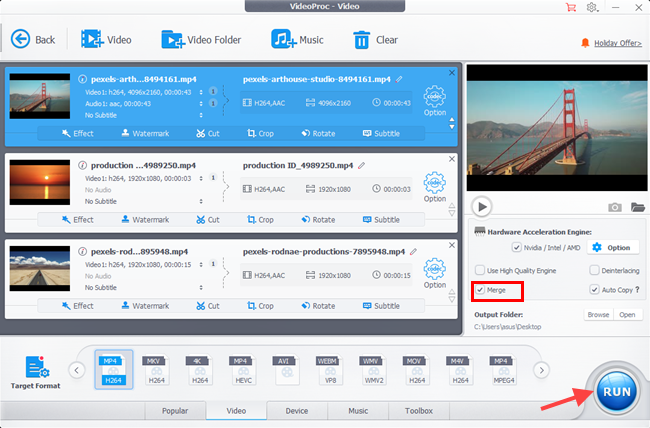Import files using the Video Folder button
Viewport: 650px width, 428px height.
pyautogui.click(x=201, y=39)
